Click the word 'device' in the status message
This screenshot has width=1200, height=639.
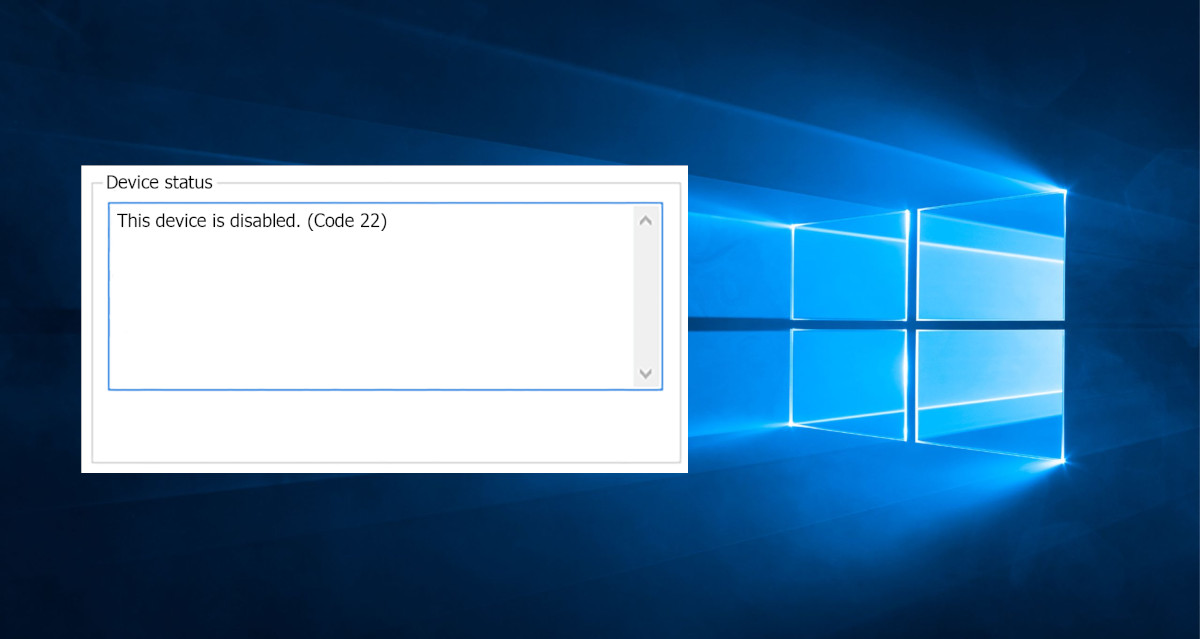tap(181, 221)
